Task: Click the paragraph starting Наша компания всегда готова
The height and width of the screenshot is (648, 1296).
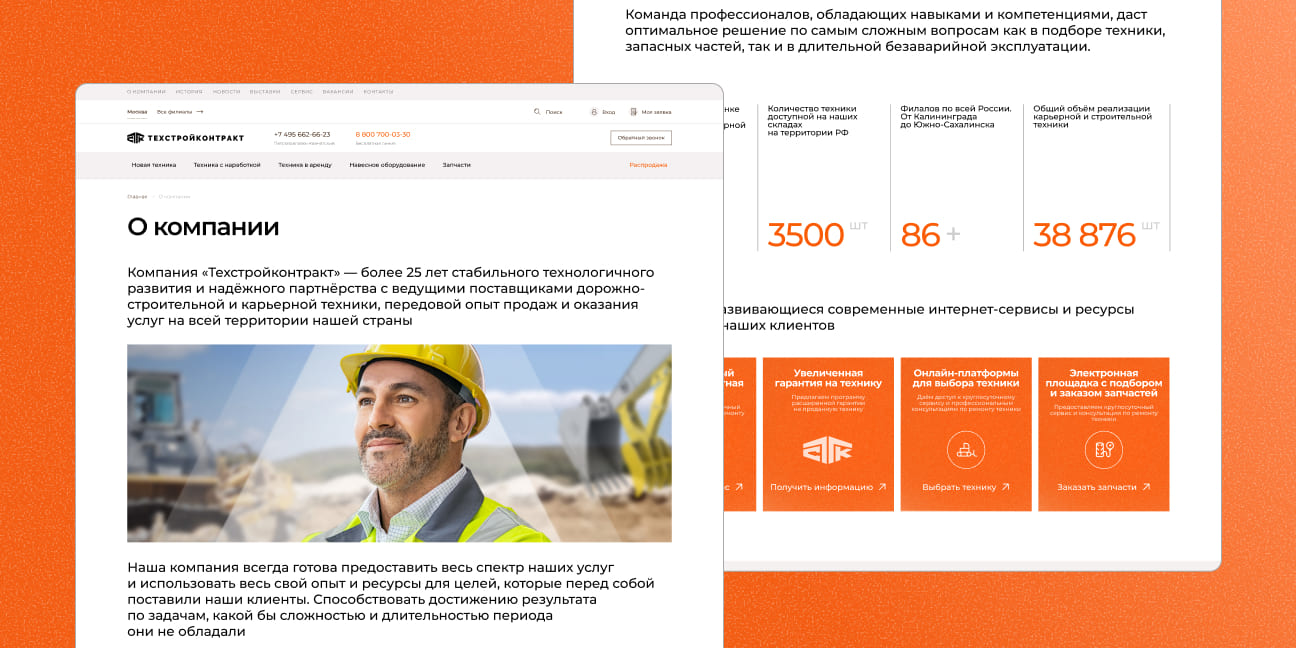Action: coord(391,599)
